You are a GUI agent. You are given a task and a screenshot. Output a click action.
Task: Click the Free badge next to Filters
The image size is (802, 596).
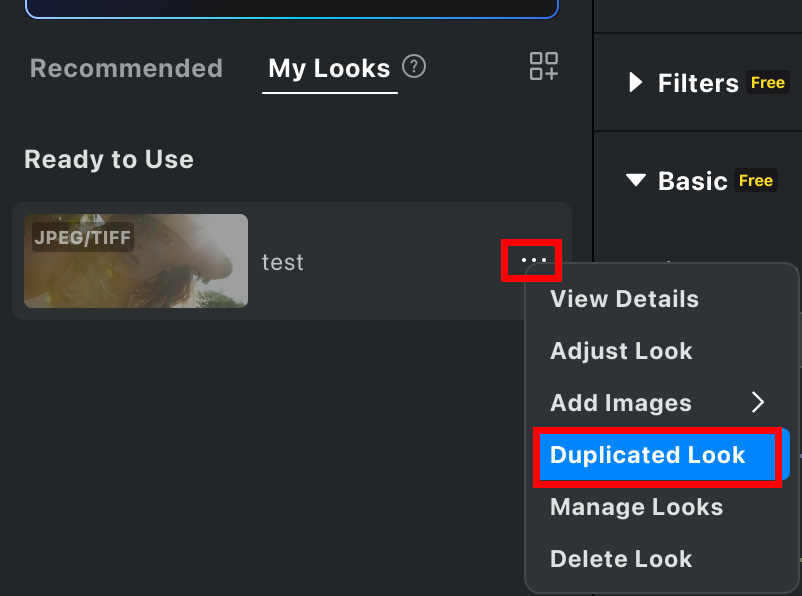tap(768, 82)
